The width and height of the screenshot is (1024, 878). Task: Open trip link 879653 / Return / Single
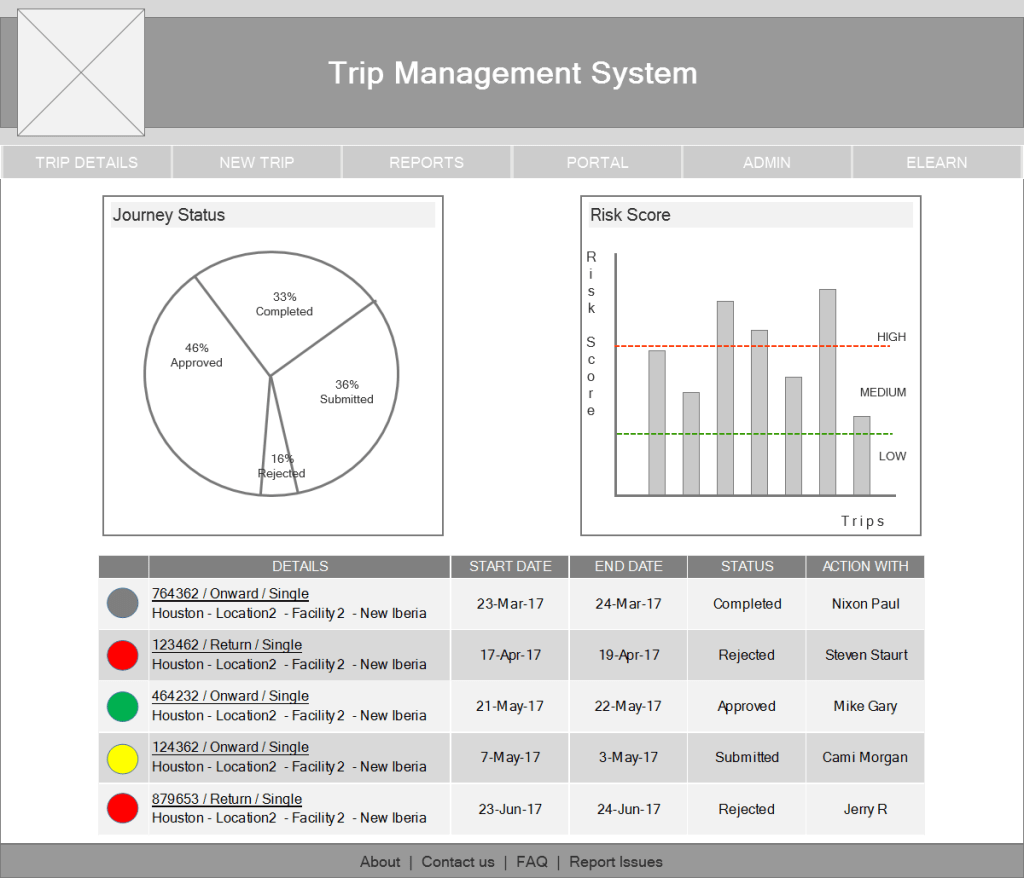click(227, 799)
